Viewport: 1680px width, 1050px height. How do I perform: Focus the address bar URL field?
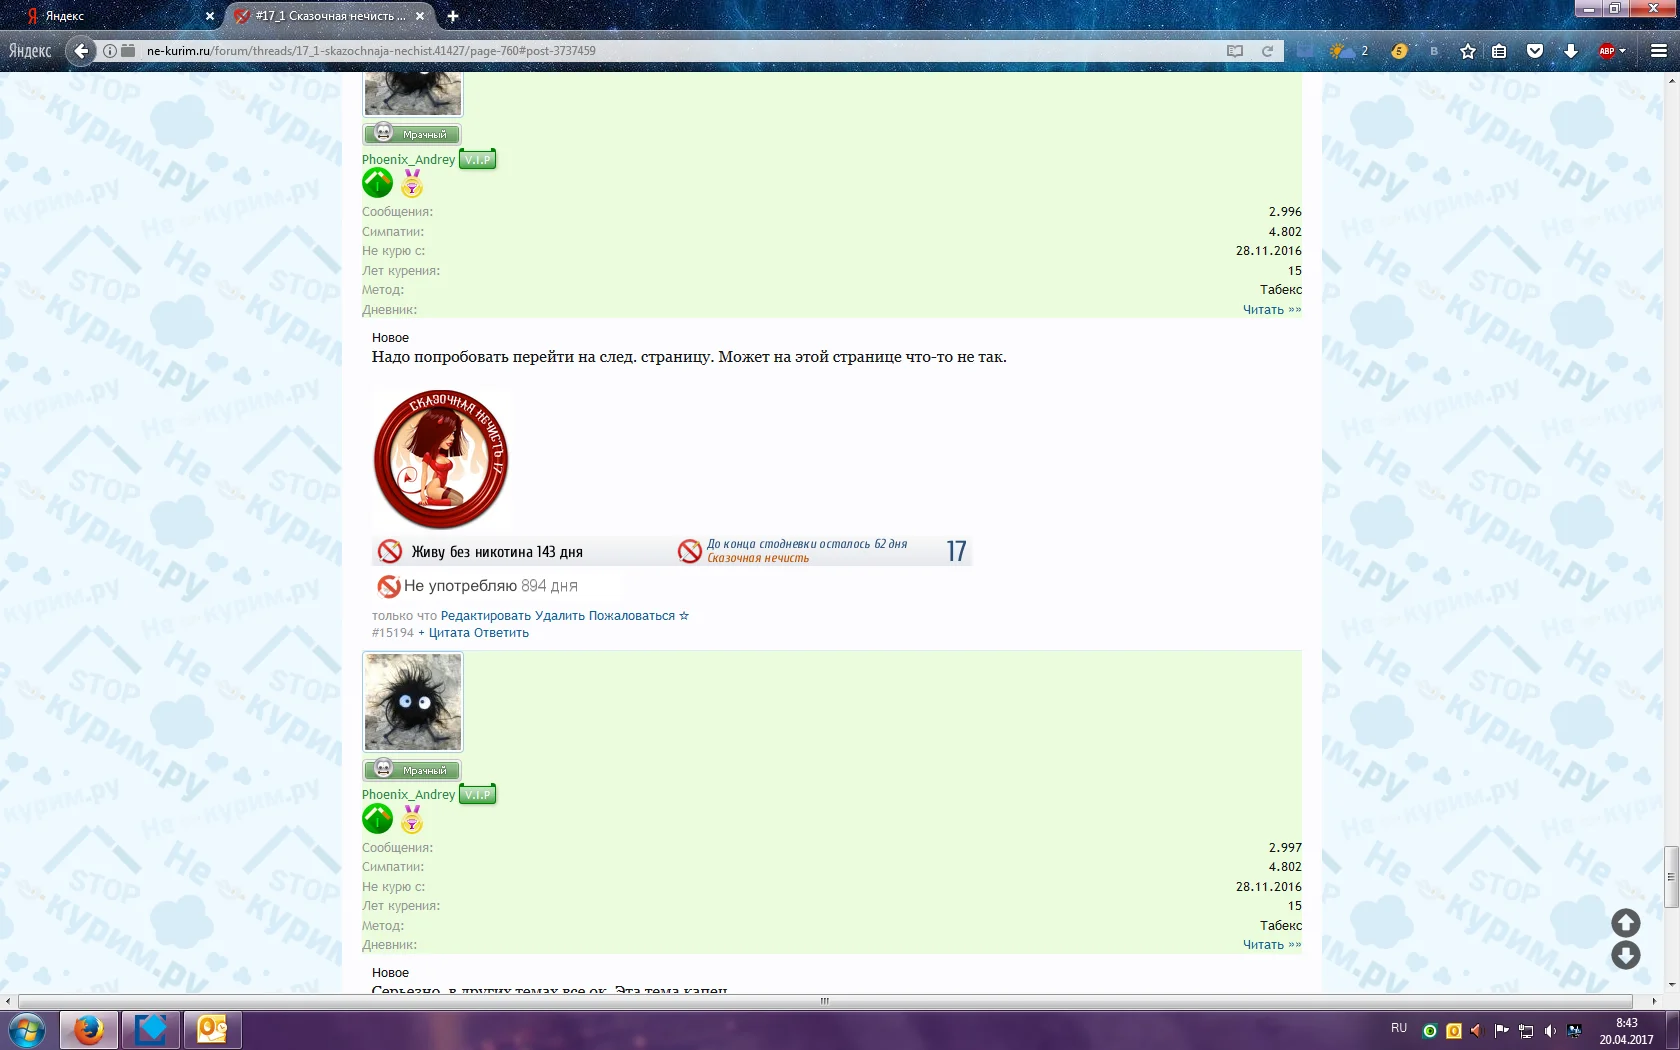point(680,51)
